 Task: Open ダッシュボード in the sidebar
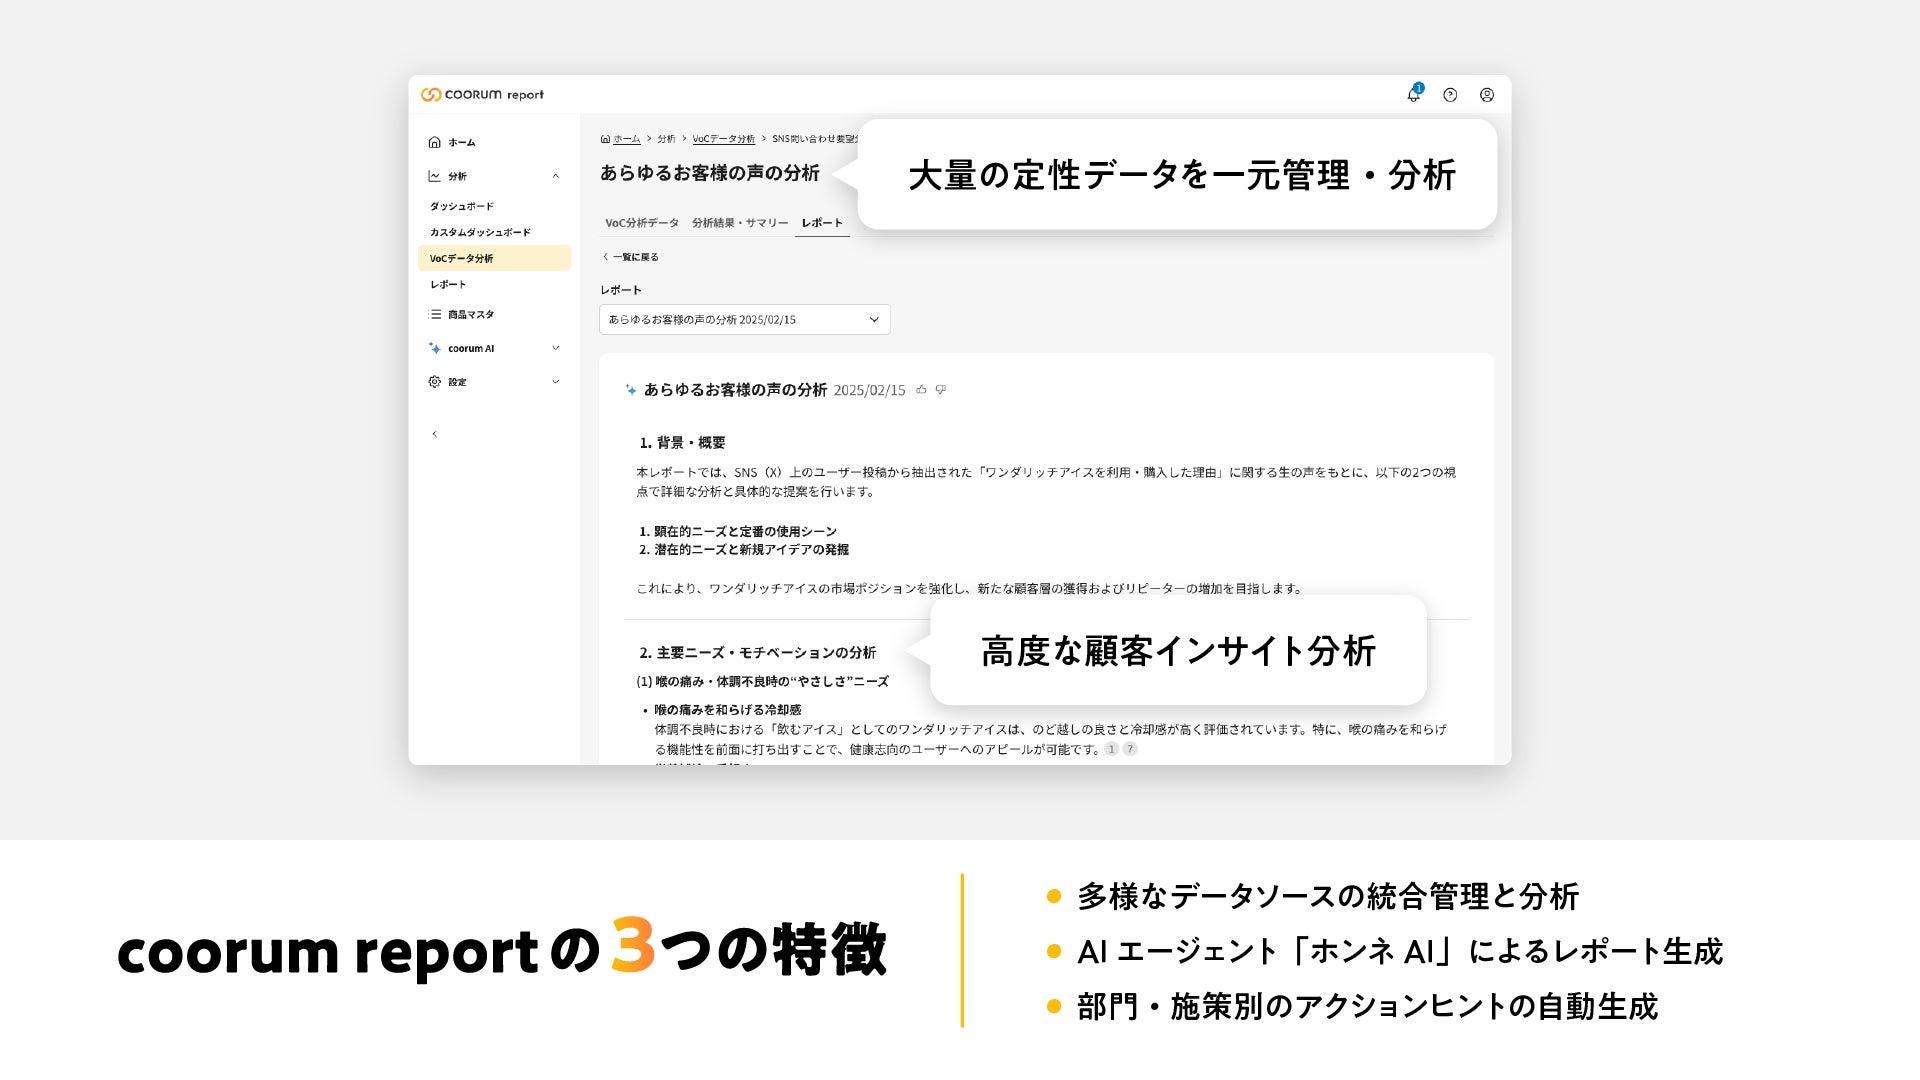[462, 206]
